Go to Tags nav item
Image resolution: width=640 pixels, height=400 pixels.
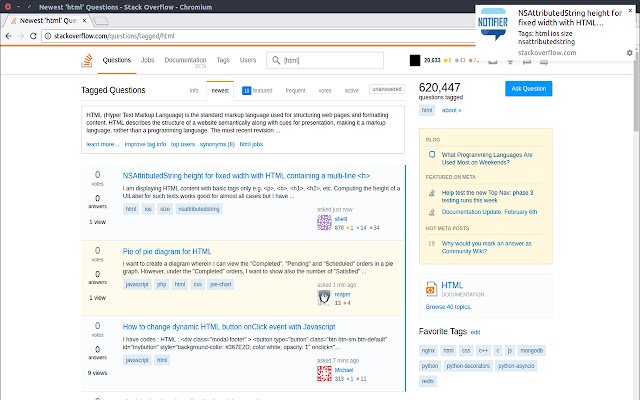click(x=223, y=60)
